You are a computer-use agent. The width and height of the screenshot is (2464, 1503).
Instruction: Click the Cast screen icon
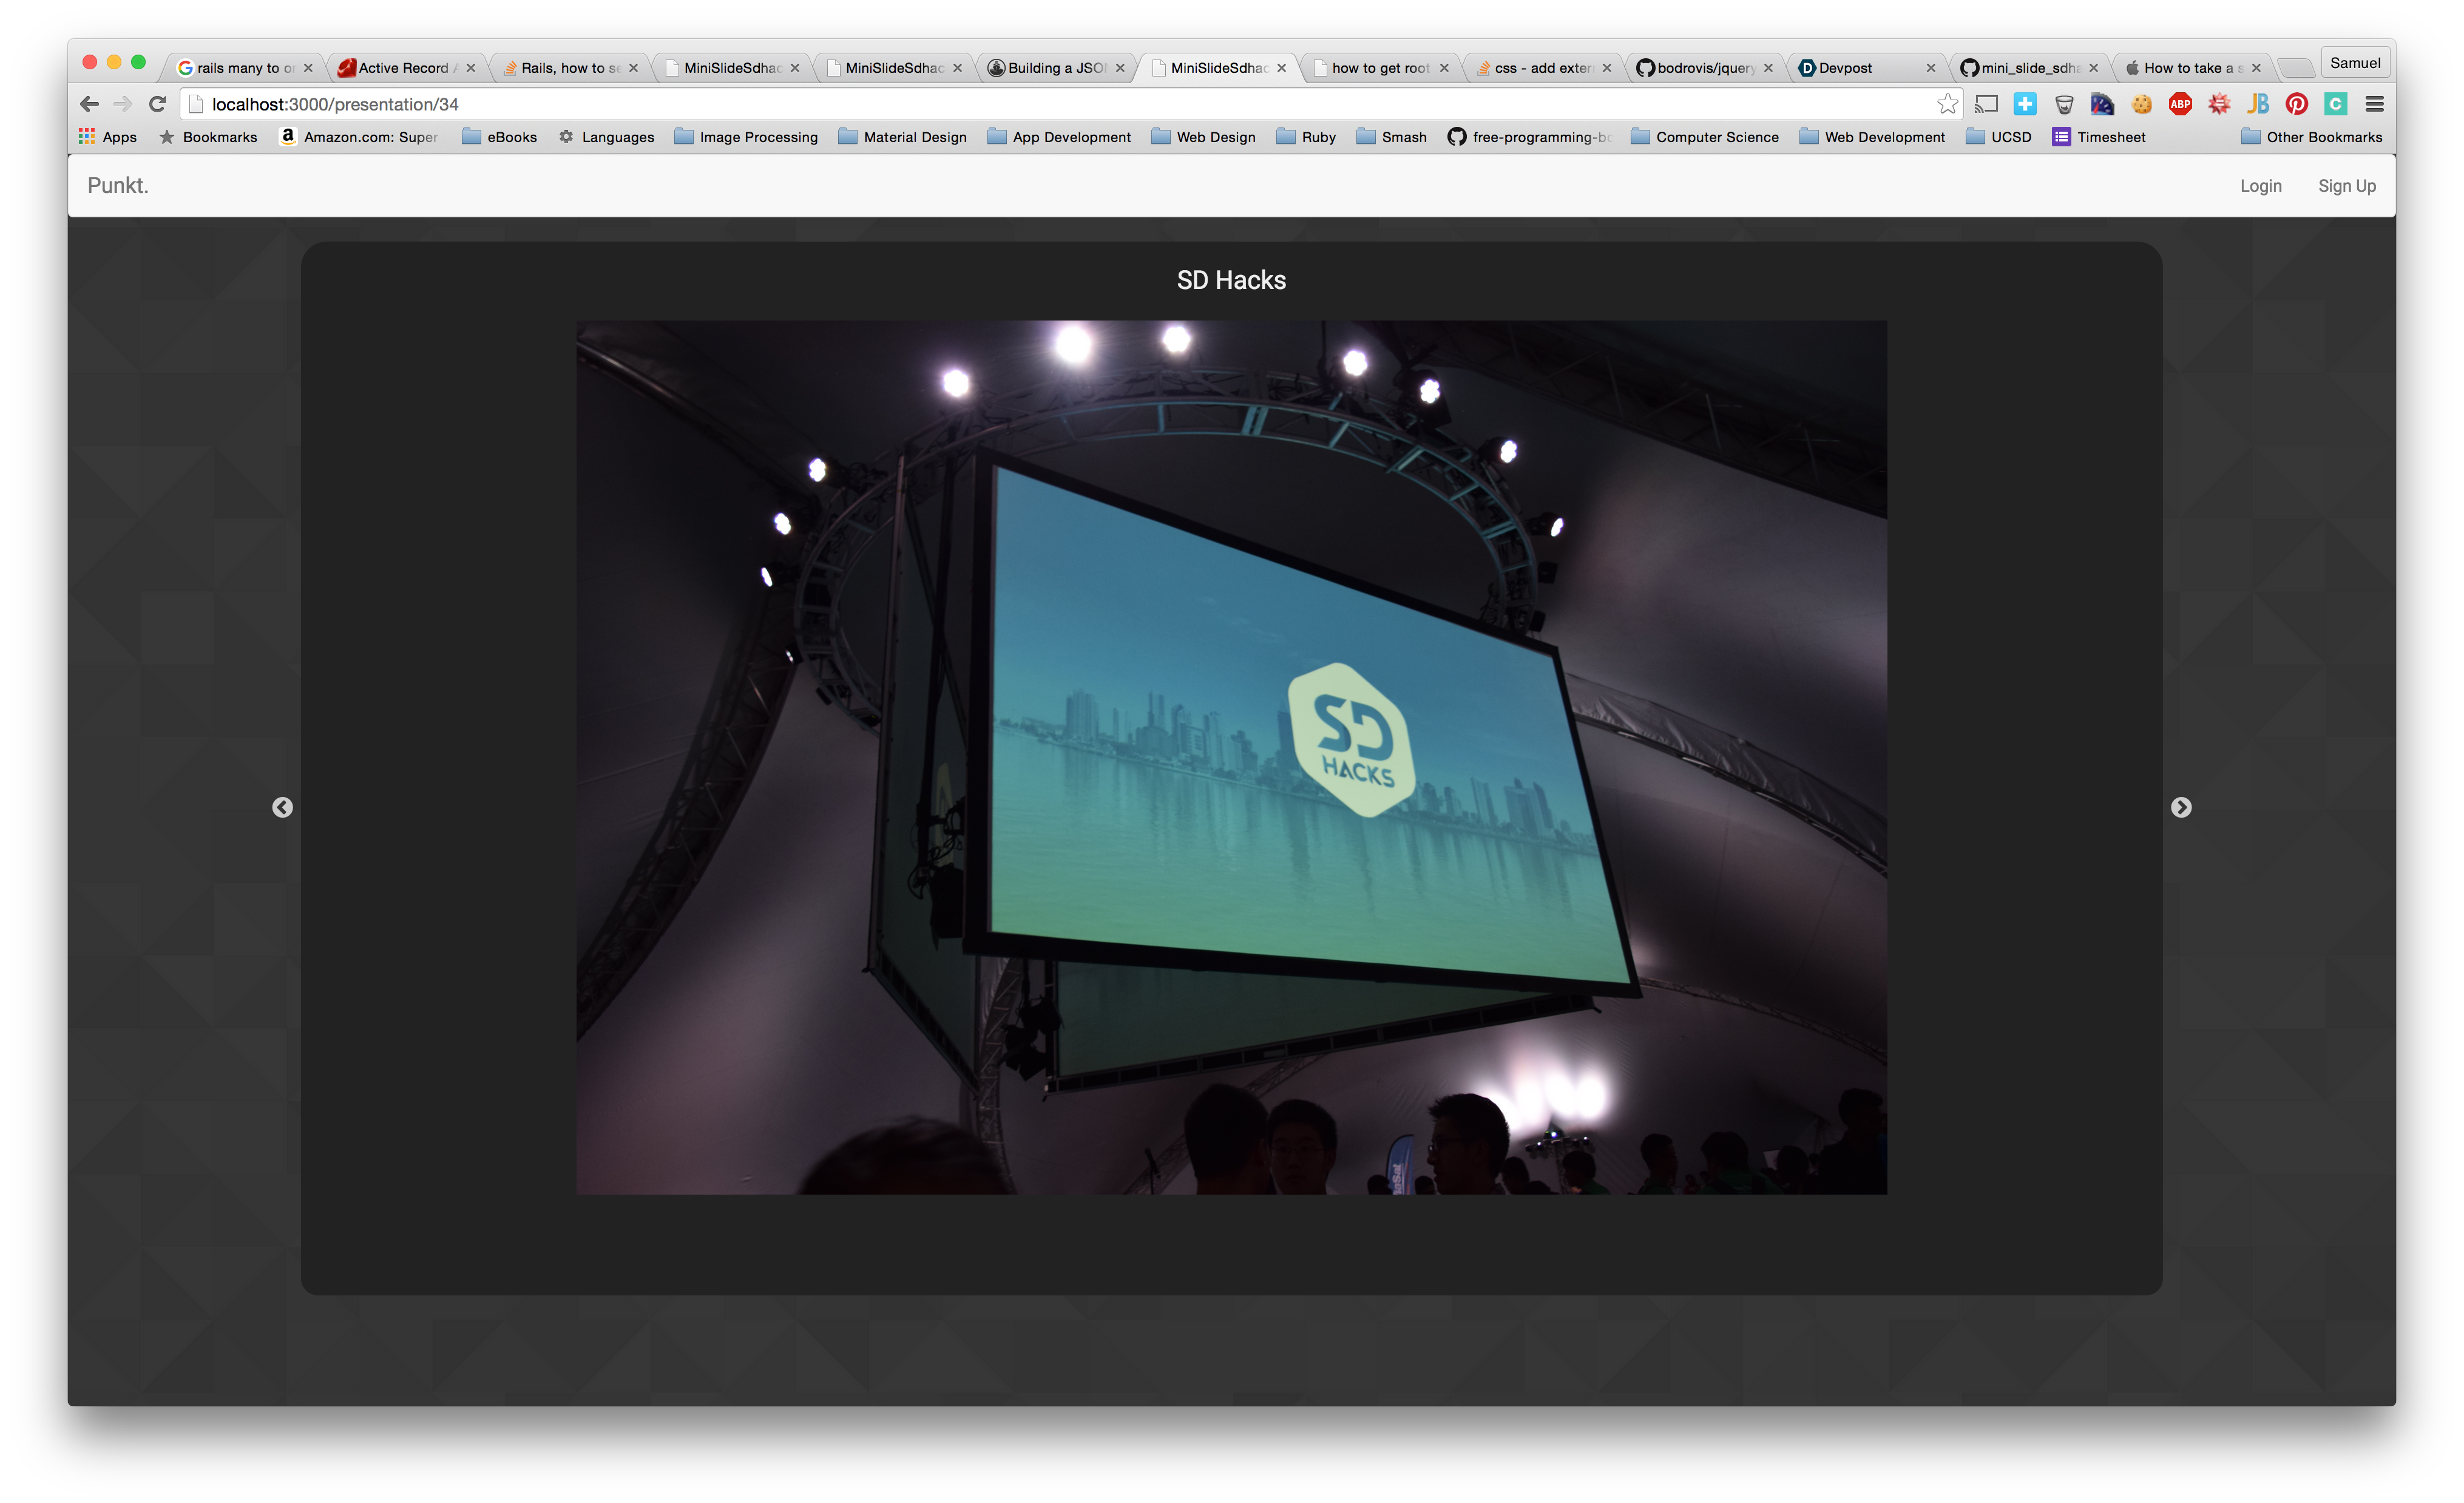coord(1986,104)
